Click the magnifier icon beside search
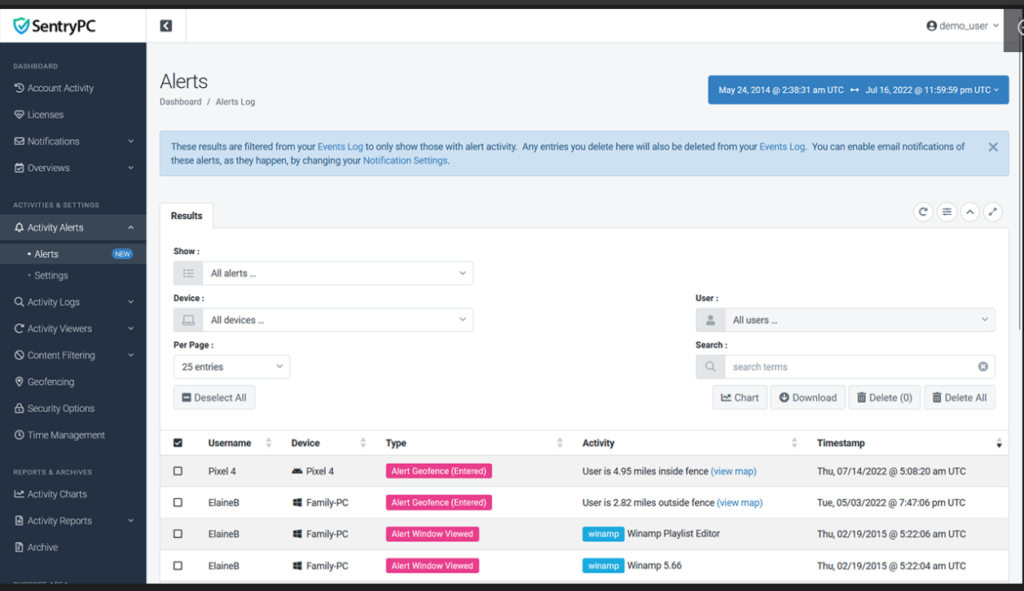The image size is (1024, 591). tap(710, 367)
